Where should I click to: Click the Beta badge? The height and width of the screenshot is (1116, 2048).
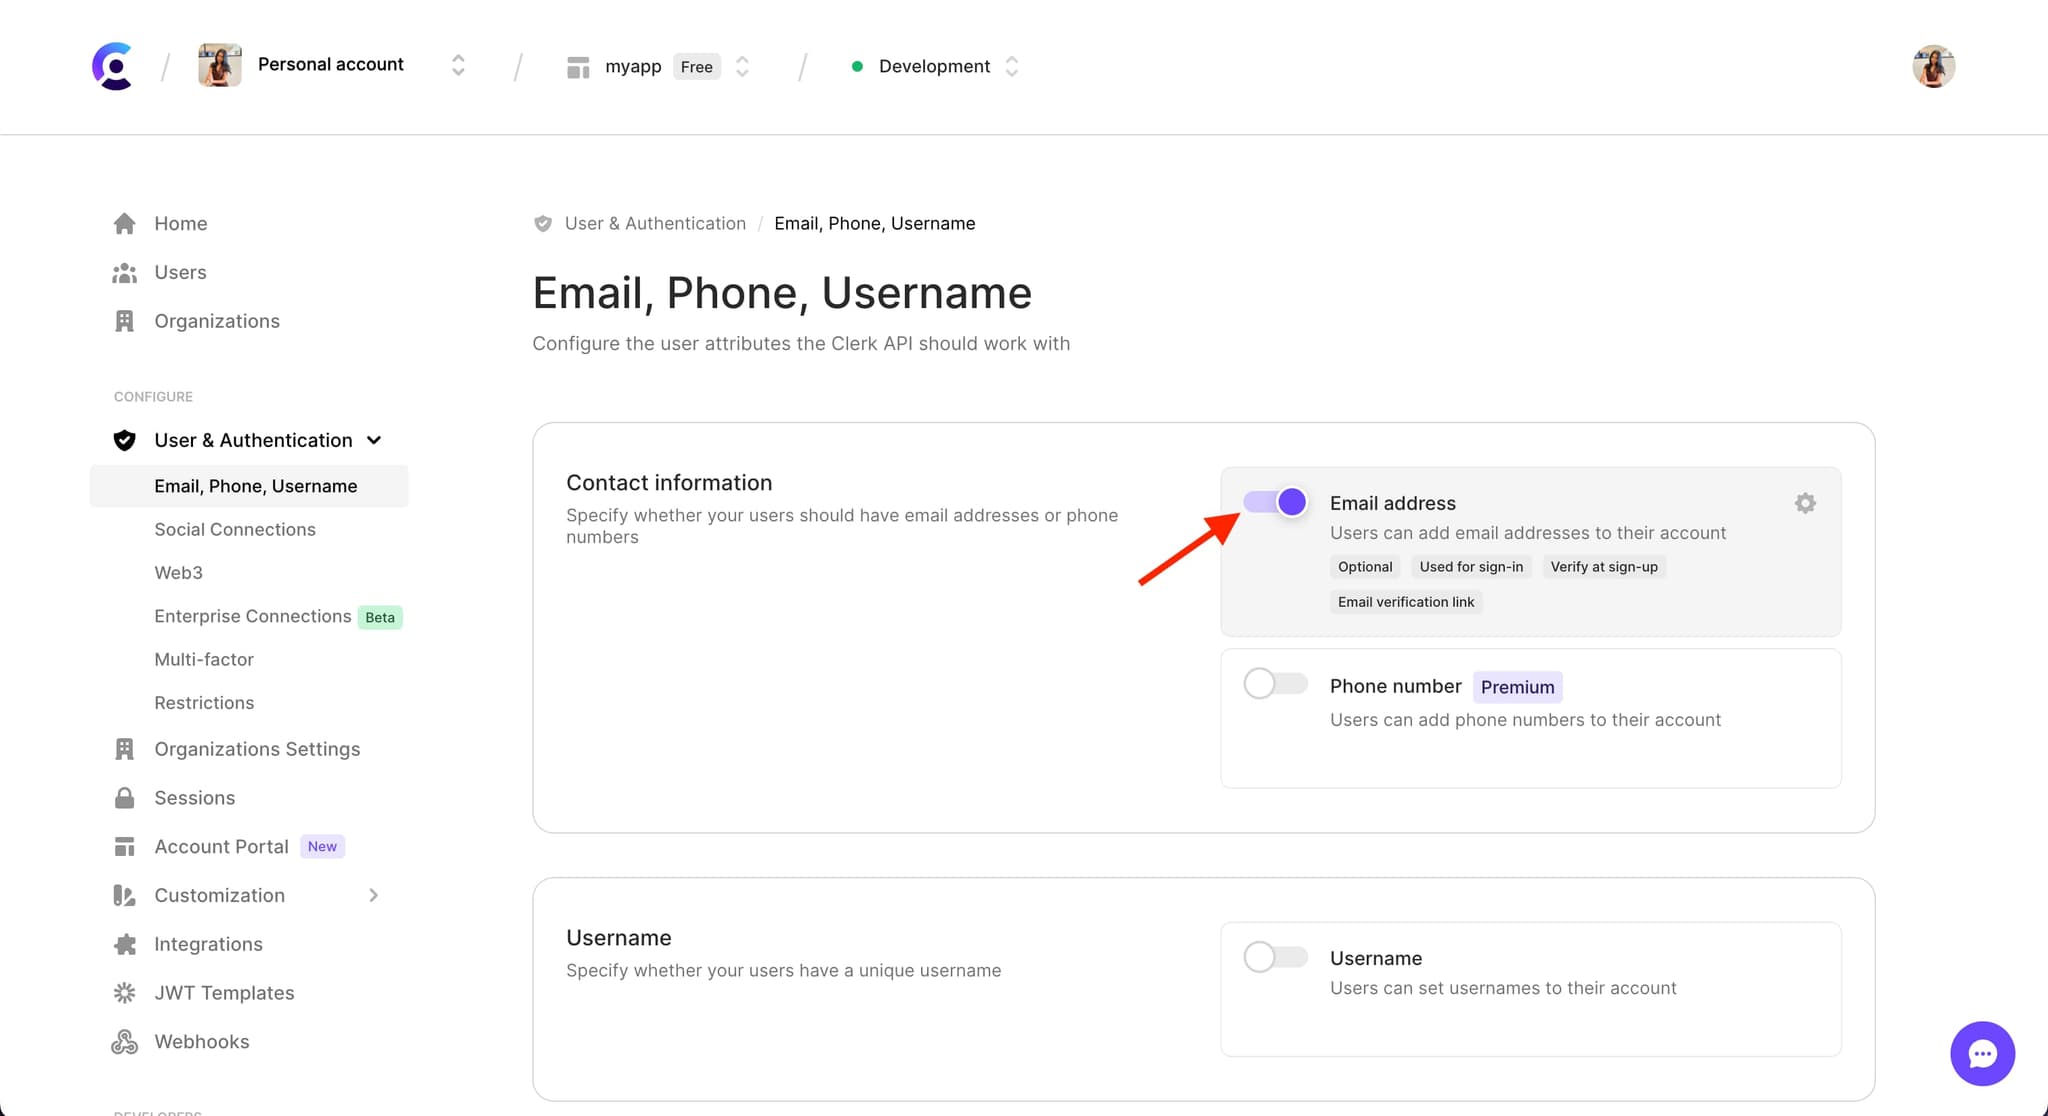[380, 617]
